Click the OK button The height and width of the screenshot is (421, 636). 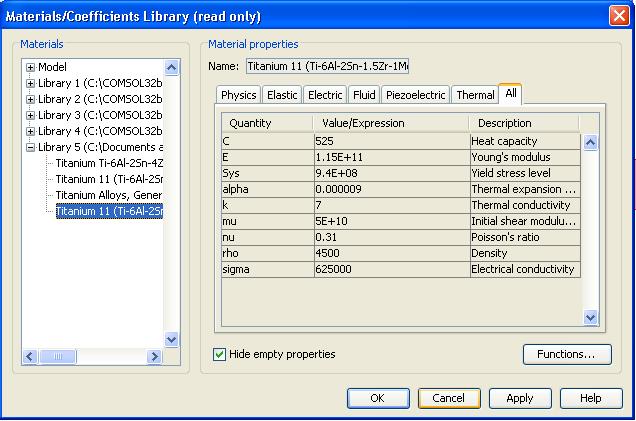point(378,398)
